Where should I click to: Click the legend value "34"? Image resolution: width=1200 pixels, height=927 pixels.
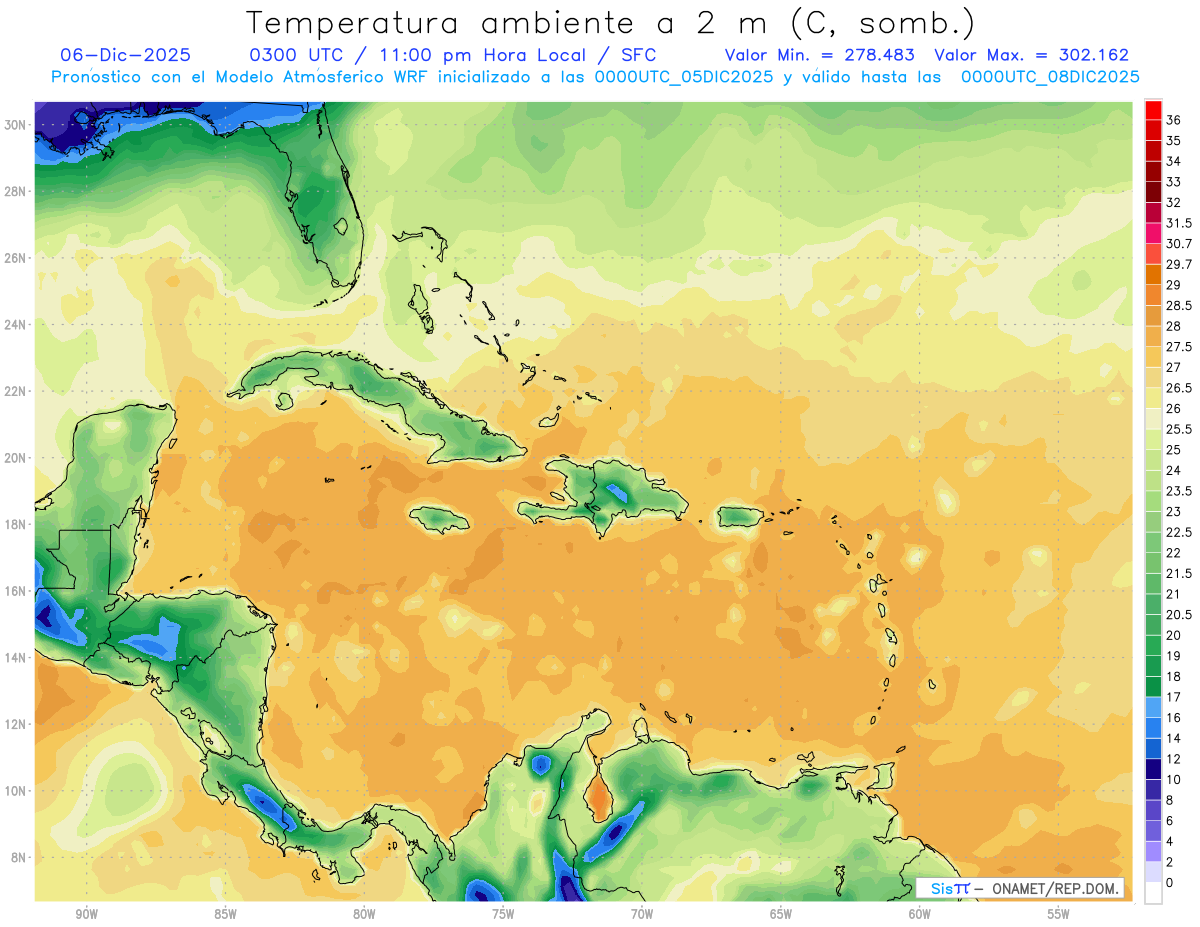pos(1174,161)
